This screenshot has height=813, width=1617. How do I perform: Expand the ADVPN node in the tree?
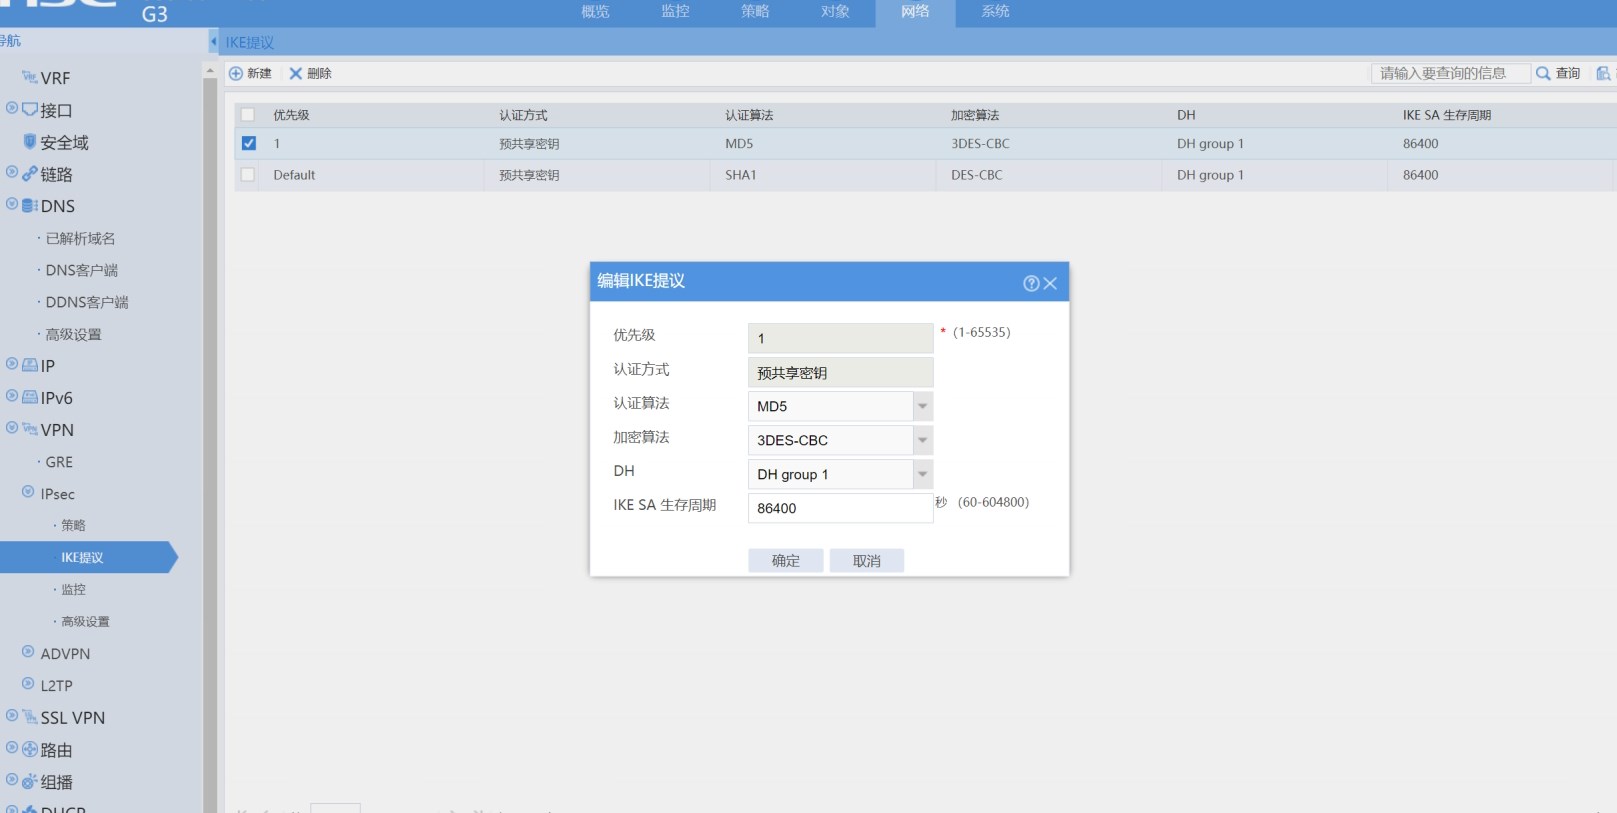tap(28, 652)
